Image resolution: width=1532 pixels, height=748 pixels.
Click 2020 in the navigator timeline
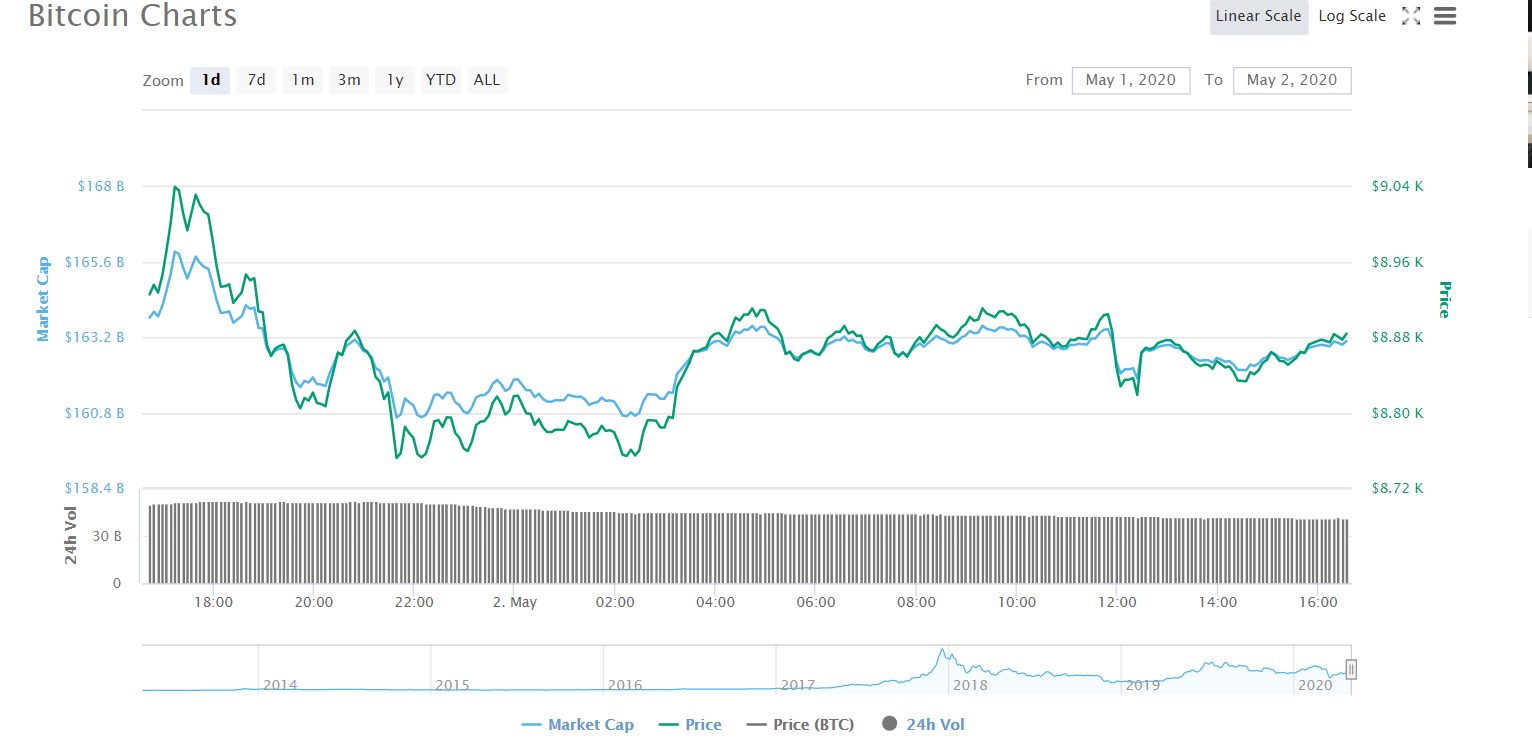click(1315, 685)
